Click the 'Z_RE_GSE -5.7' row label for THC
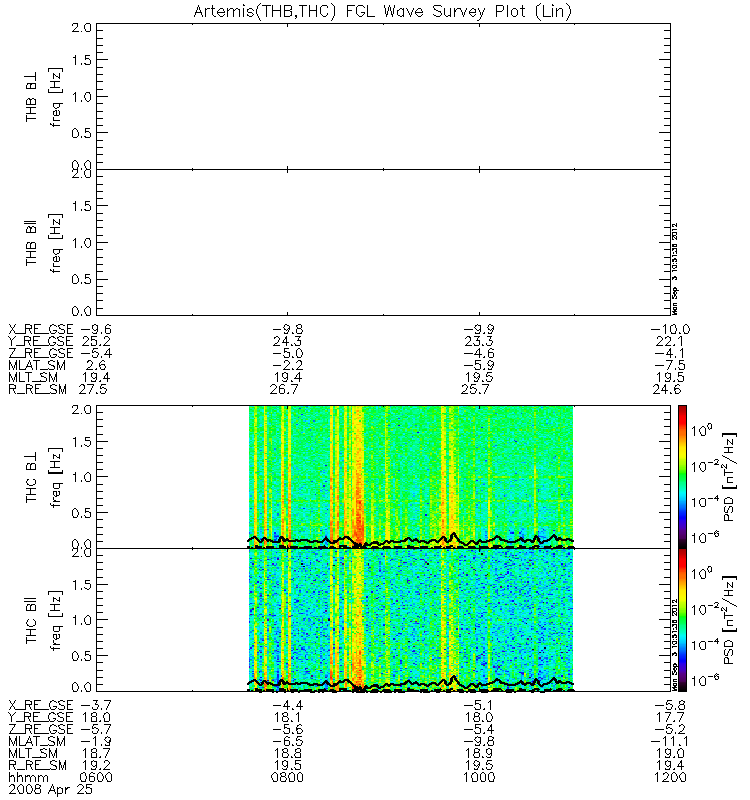Viewport: 750px width, 800px height. tap(59, 729)
